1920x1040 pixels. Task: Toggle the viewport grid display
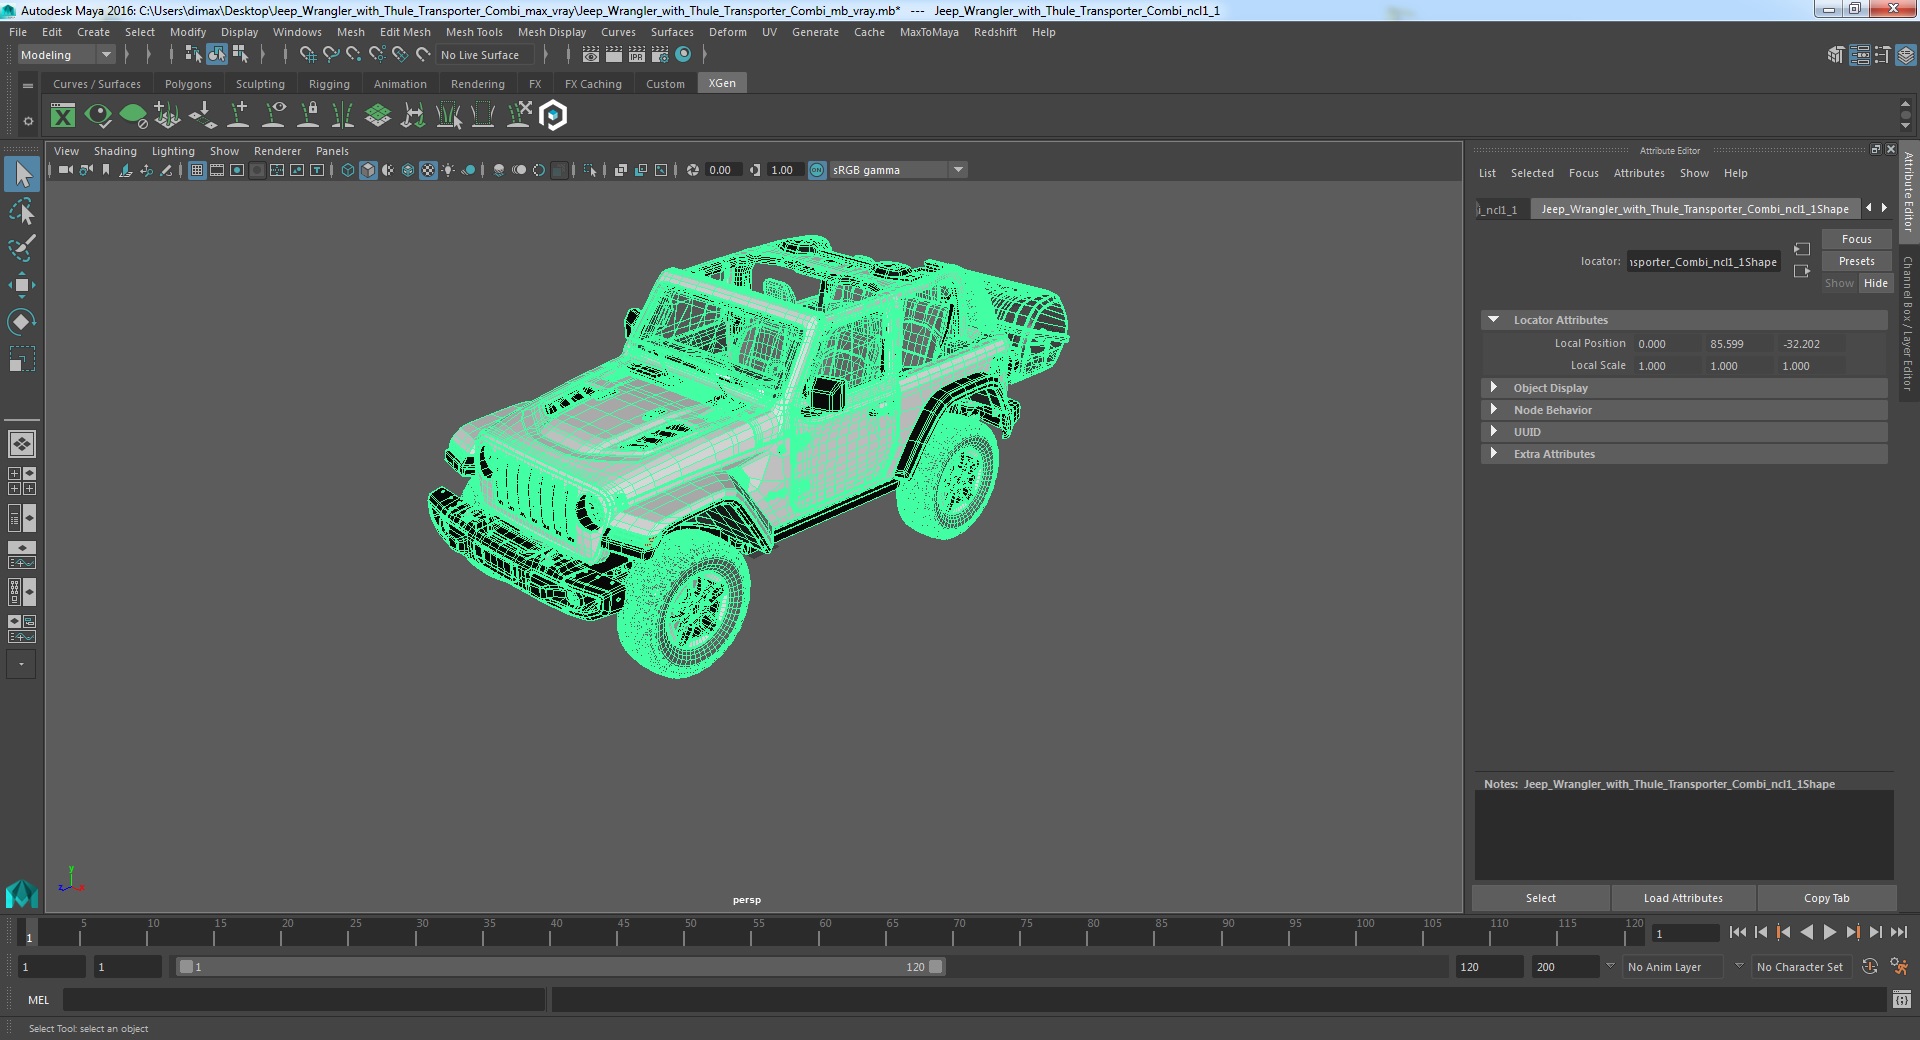[197, 170]
